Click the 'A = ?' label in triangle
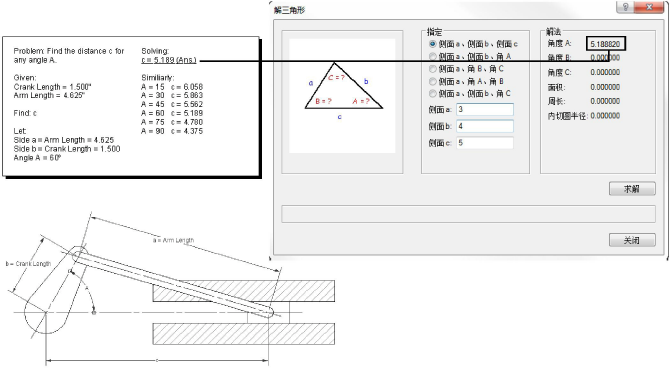The image size is (670, 369). pos(361,101)
